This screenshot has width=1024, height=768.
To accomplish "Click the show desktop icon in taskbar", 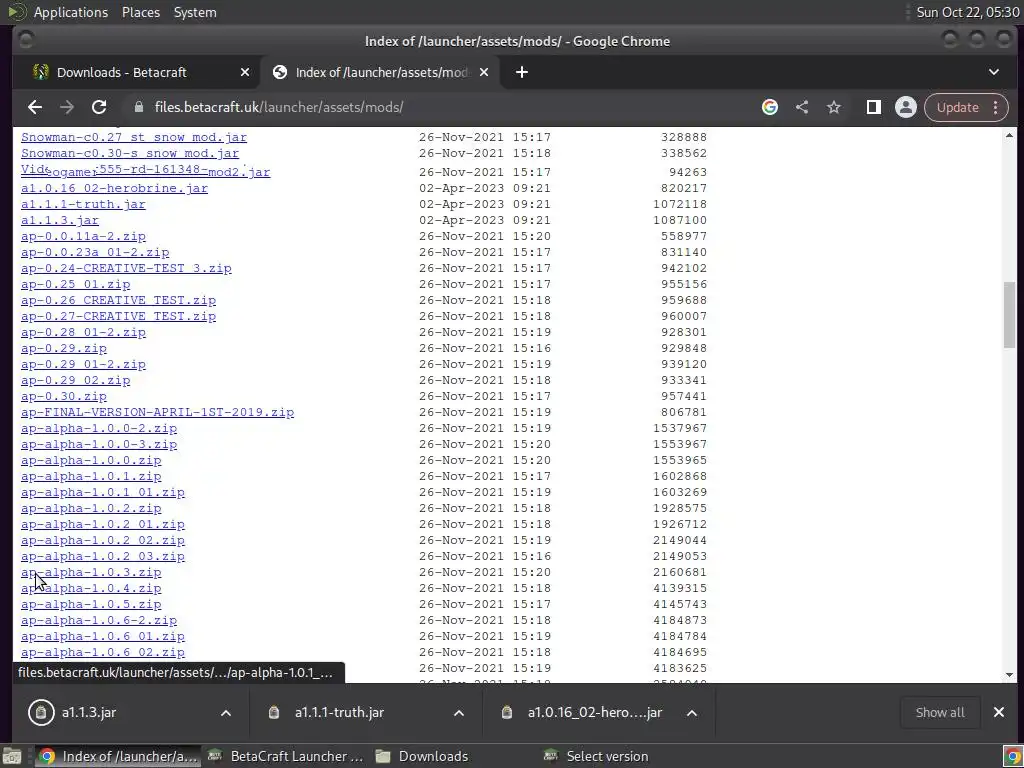I will 12,756.
